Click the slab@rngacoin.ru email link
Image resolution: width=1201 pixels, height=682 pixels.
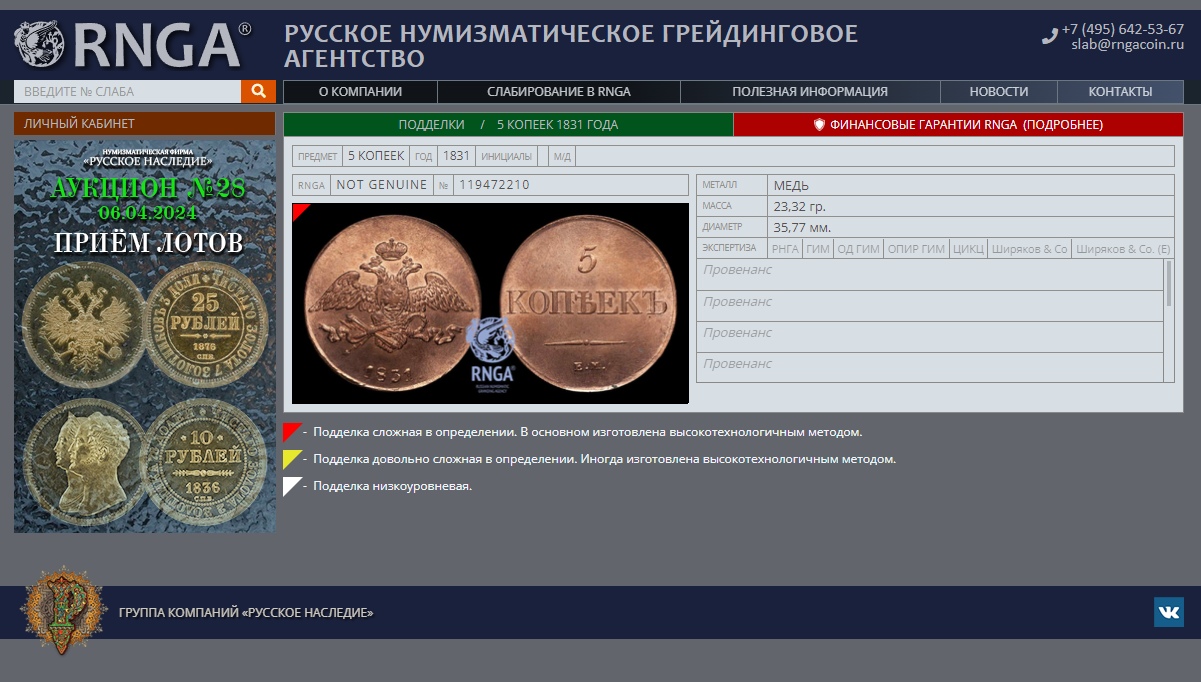click(1127, 45)
